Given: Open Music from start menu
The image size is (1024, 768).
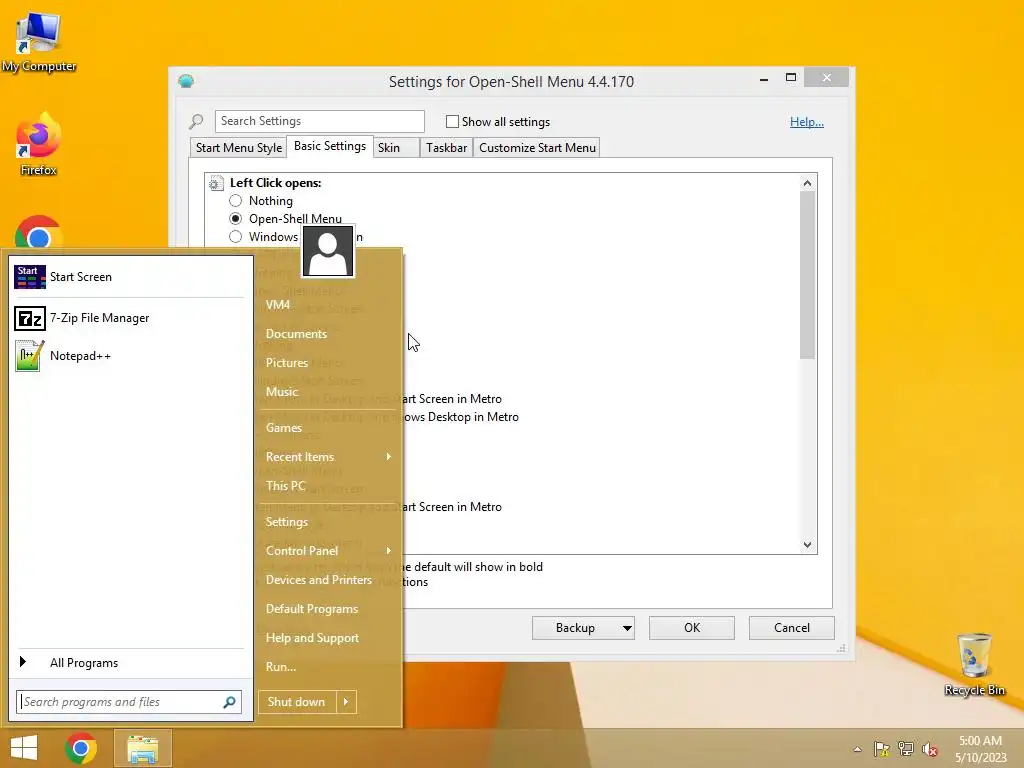Looking at the screenshot, I should pyautogui.click(x=282, y=392).
